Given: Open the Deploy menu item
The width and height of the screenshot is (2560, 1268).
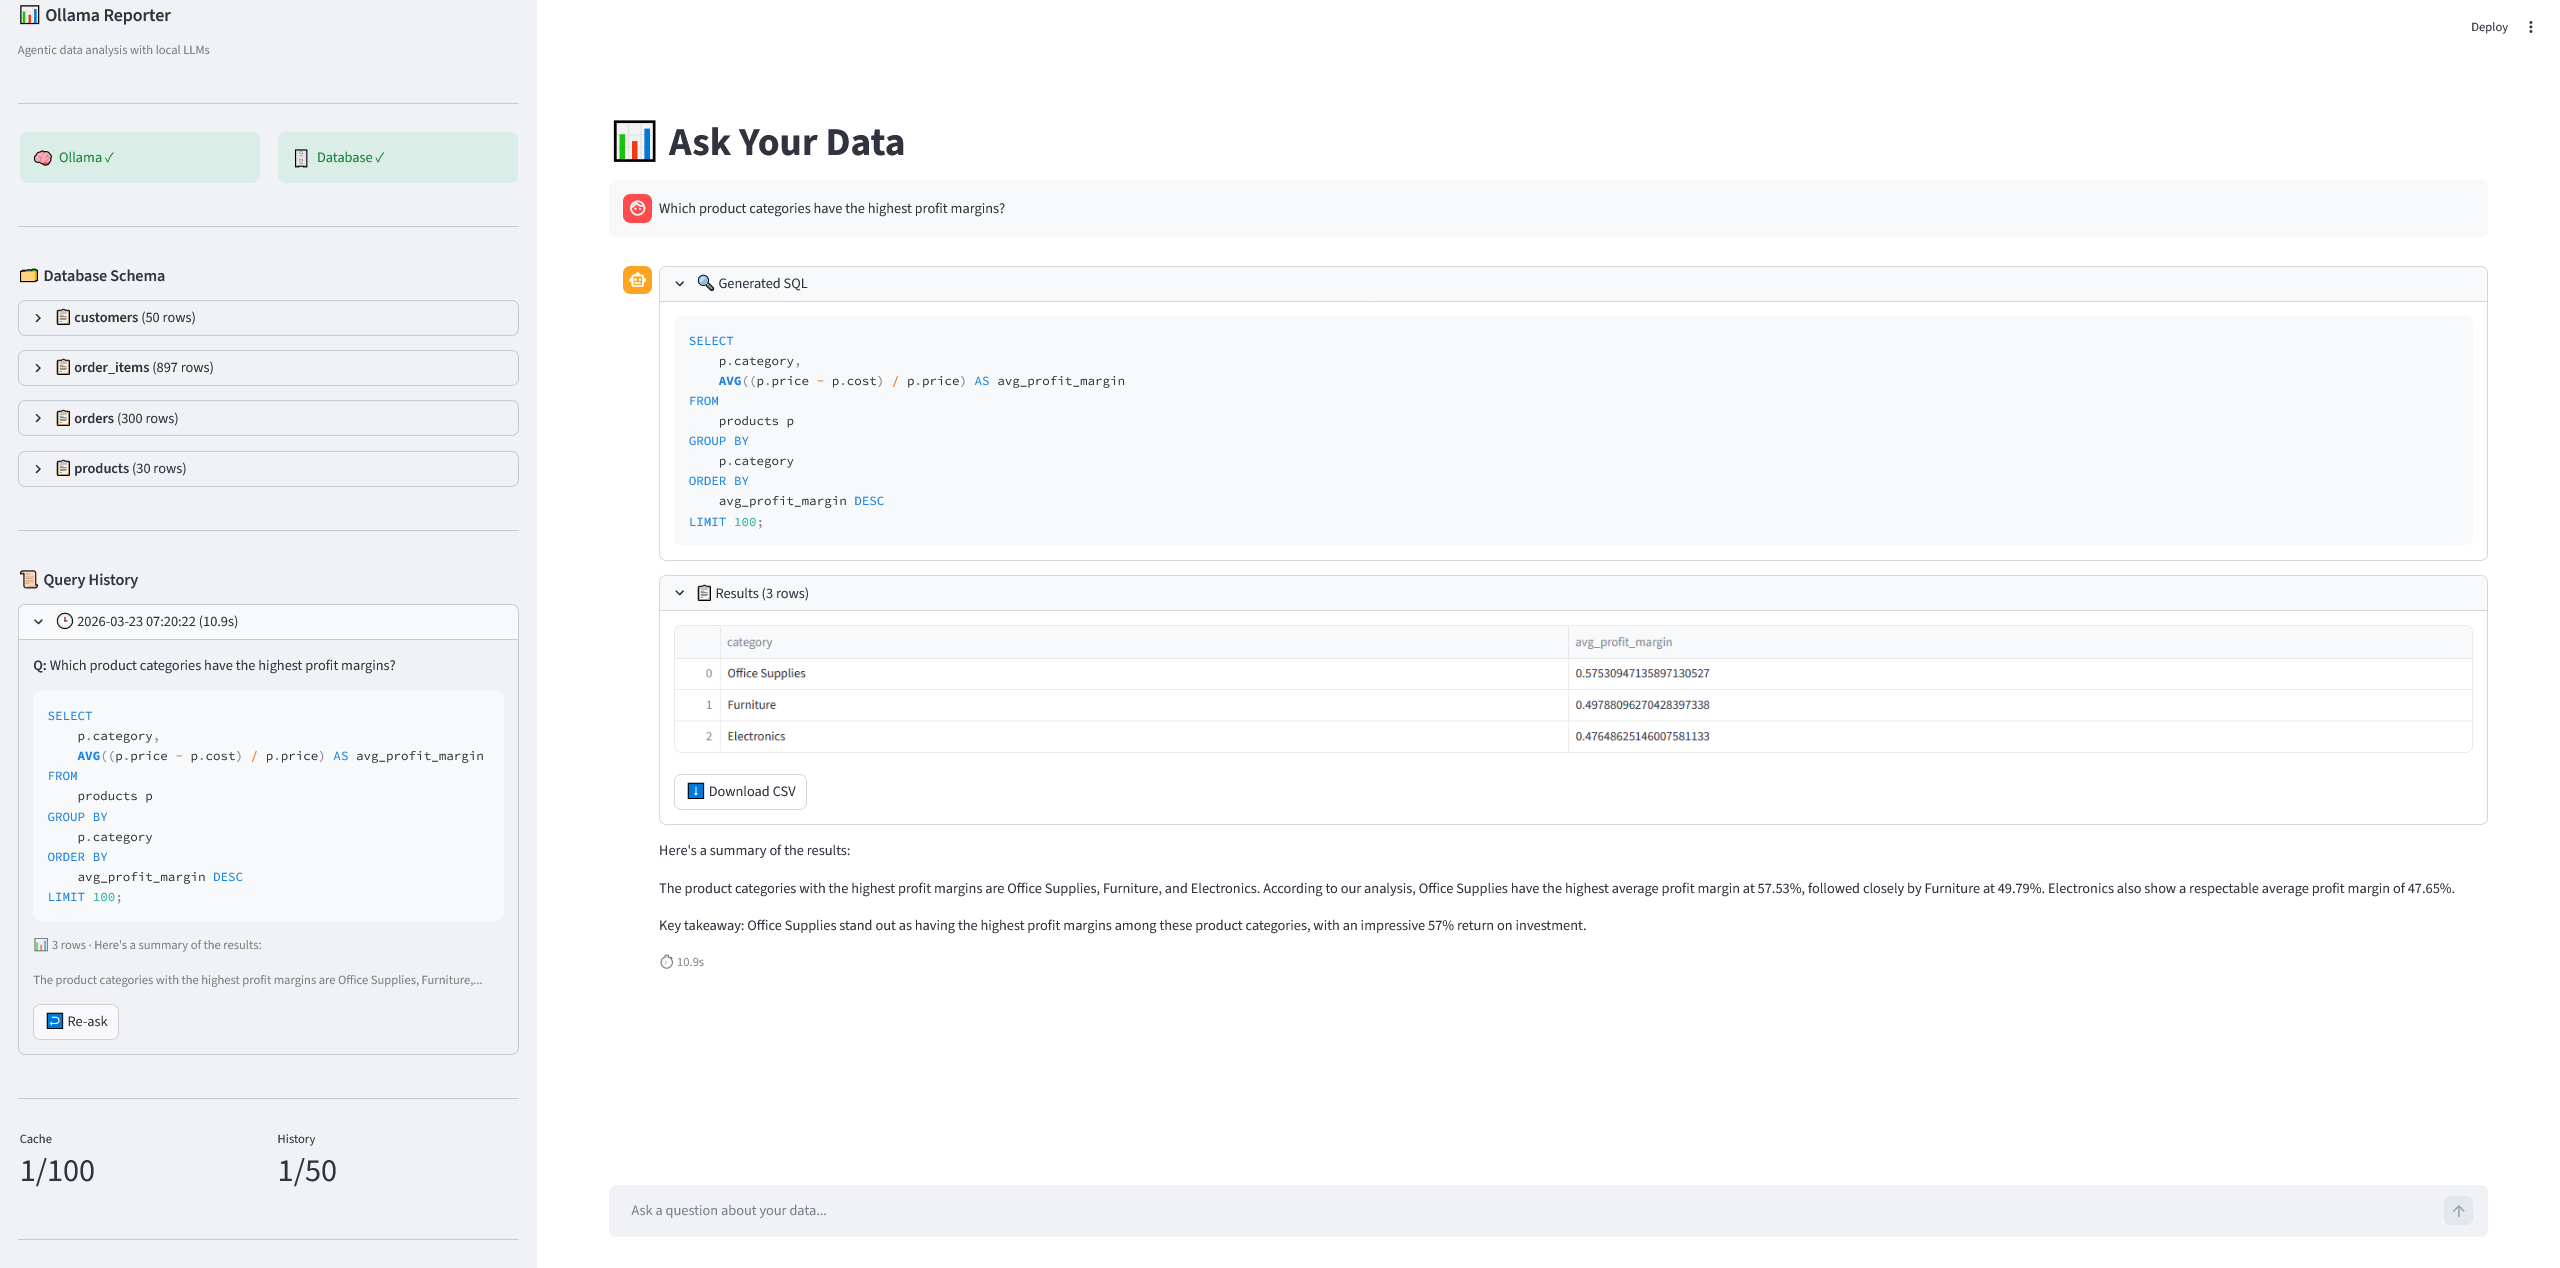Looking at the screenshot, I should coord(2488,27).
